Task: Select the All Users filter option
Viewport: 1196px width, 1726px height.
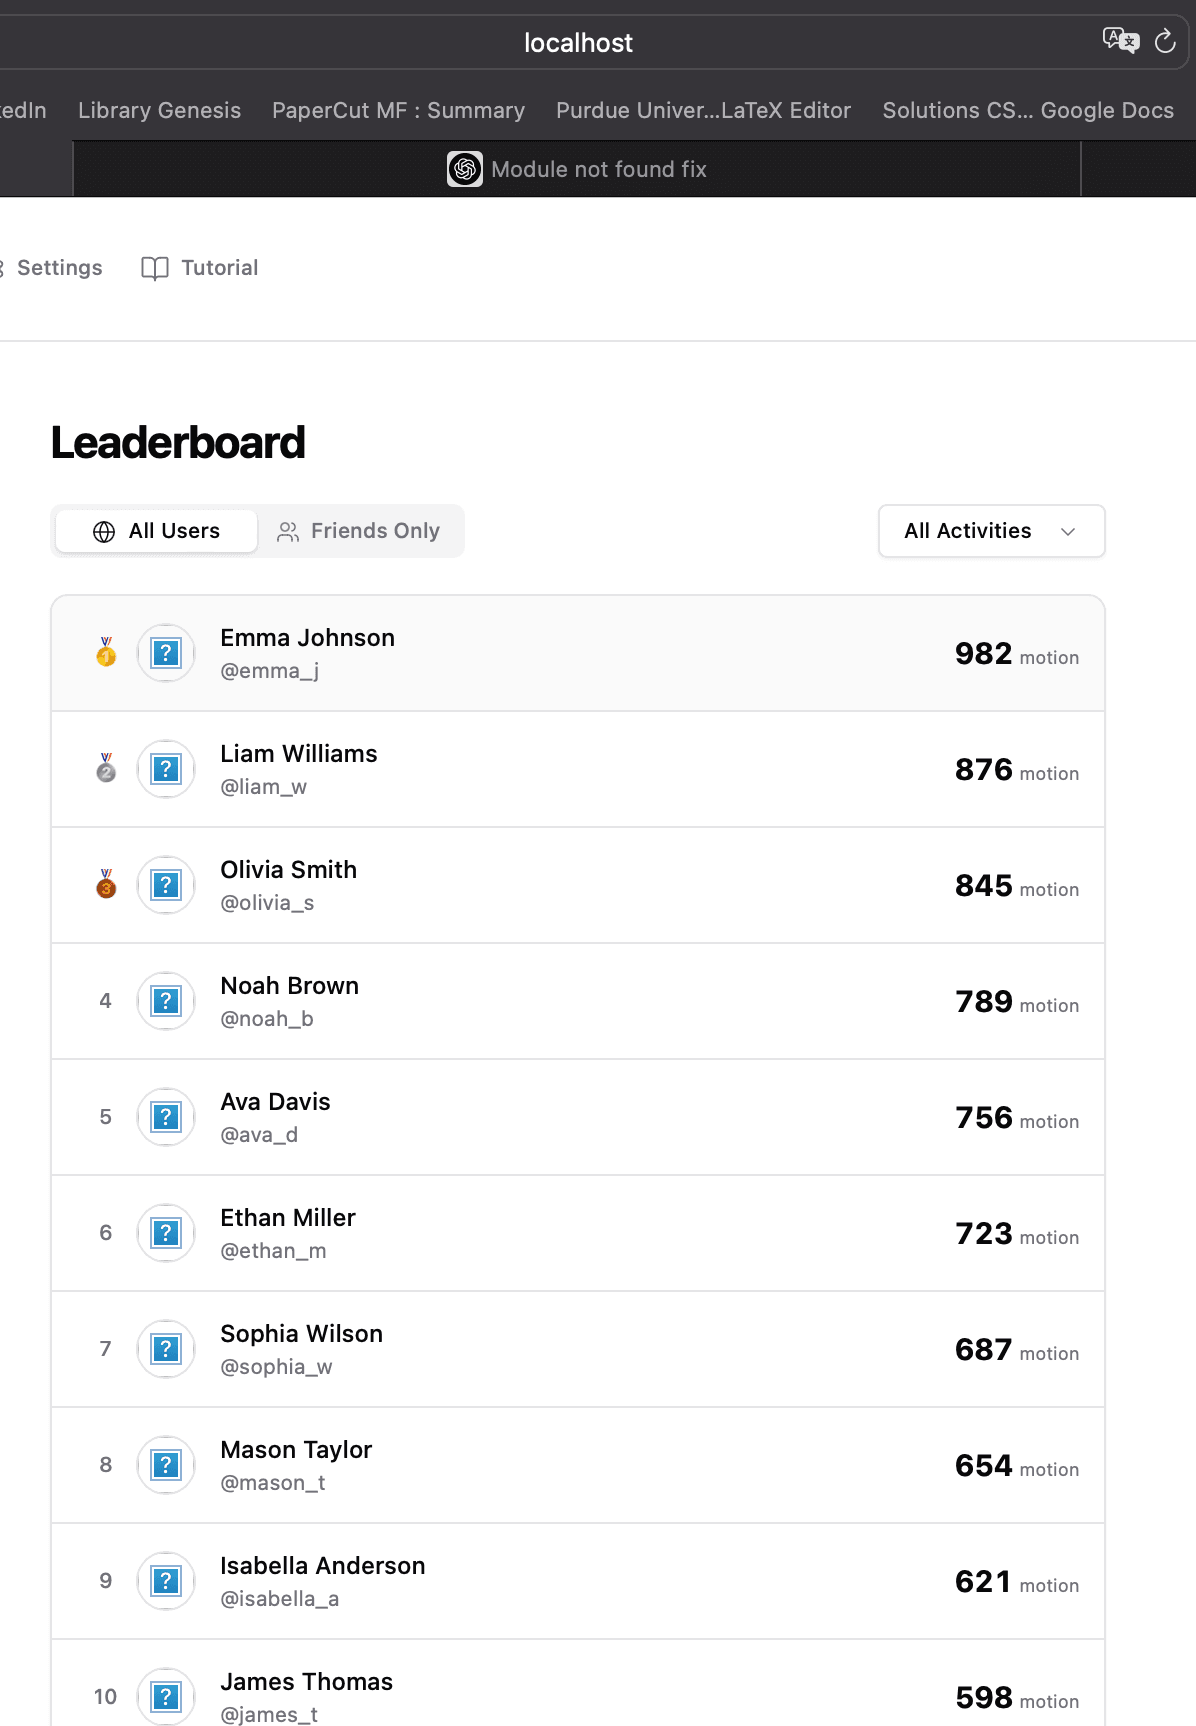Action: [155, 531]
